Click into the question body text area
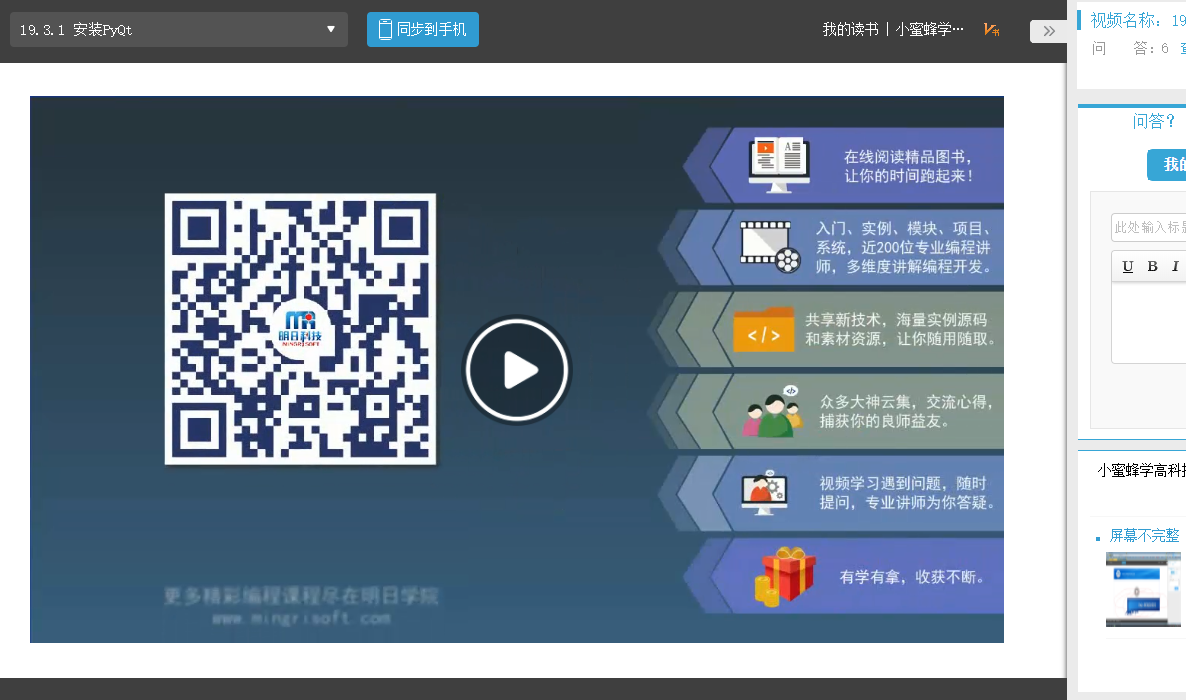This screenshot has height=700, width=1186. tap(1148, 323)
